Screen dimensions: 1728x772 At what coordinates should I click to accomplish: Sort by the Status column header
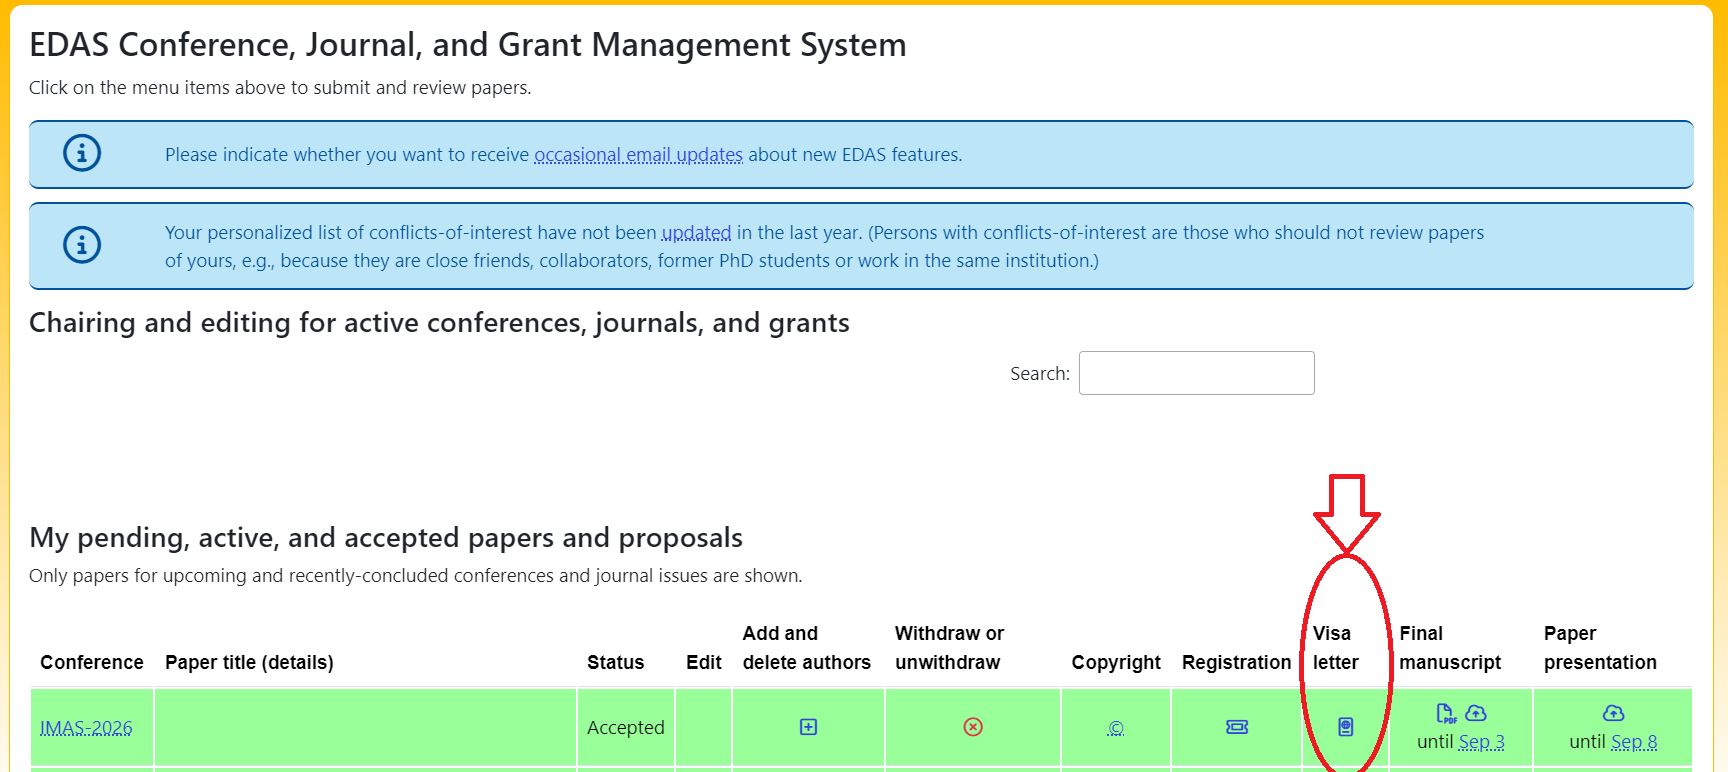point(615,662)
